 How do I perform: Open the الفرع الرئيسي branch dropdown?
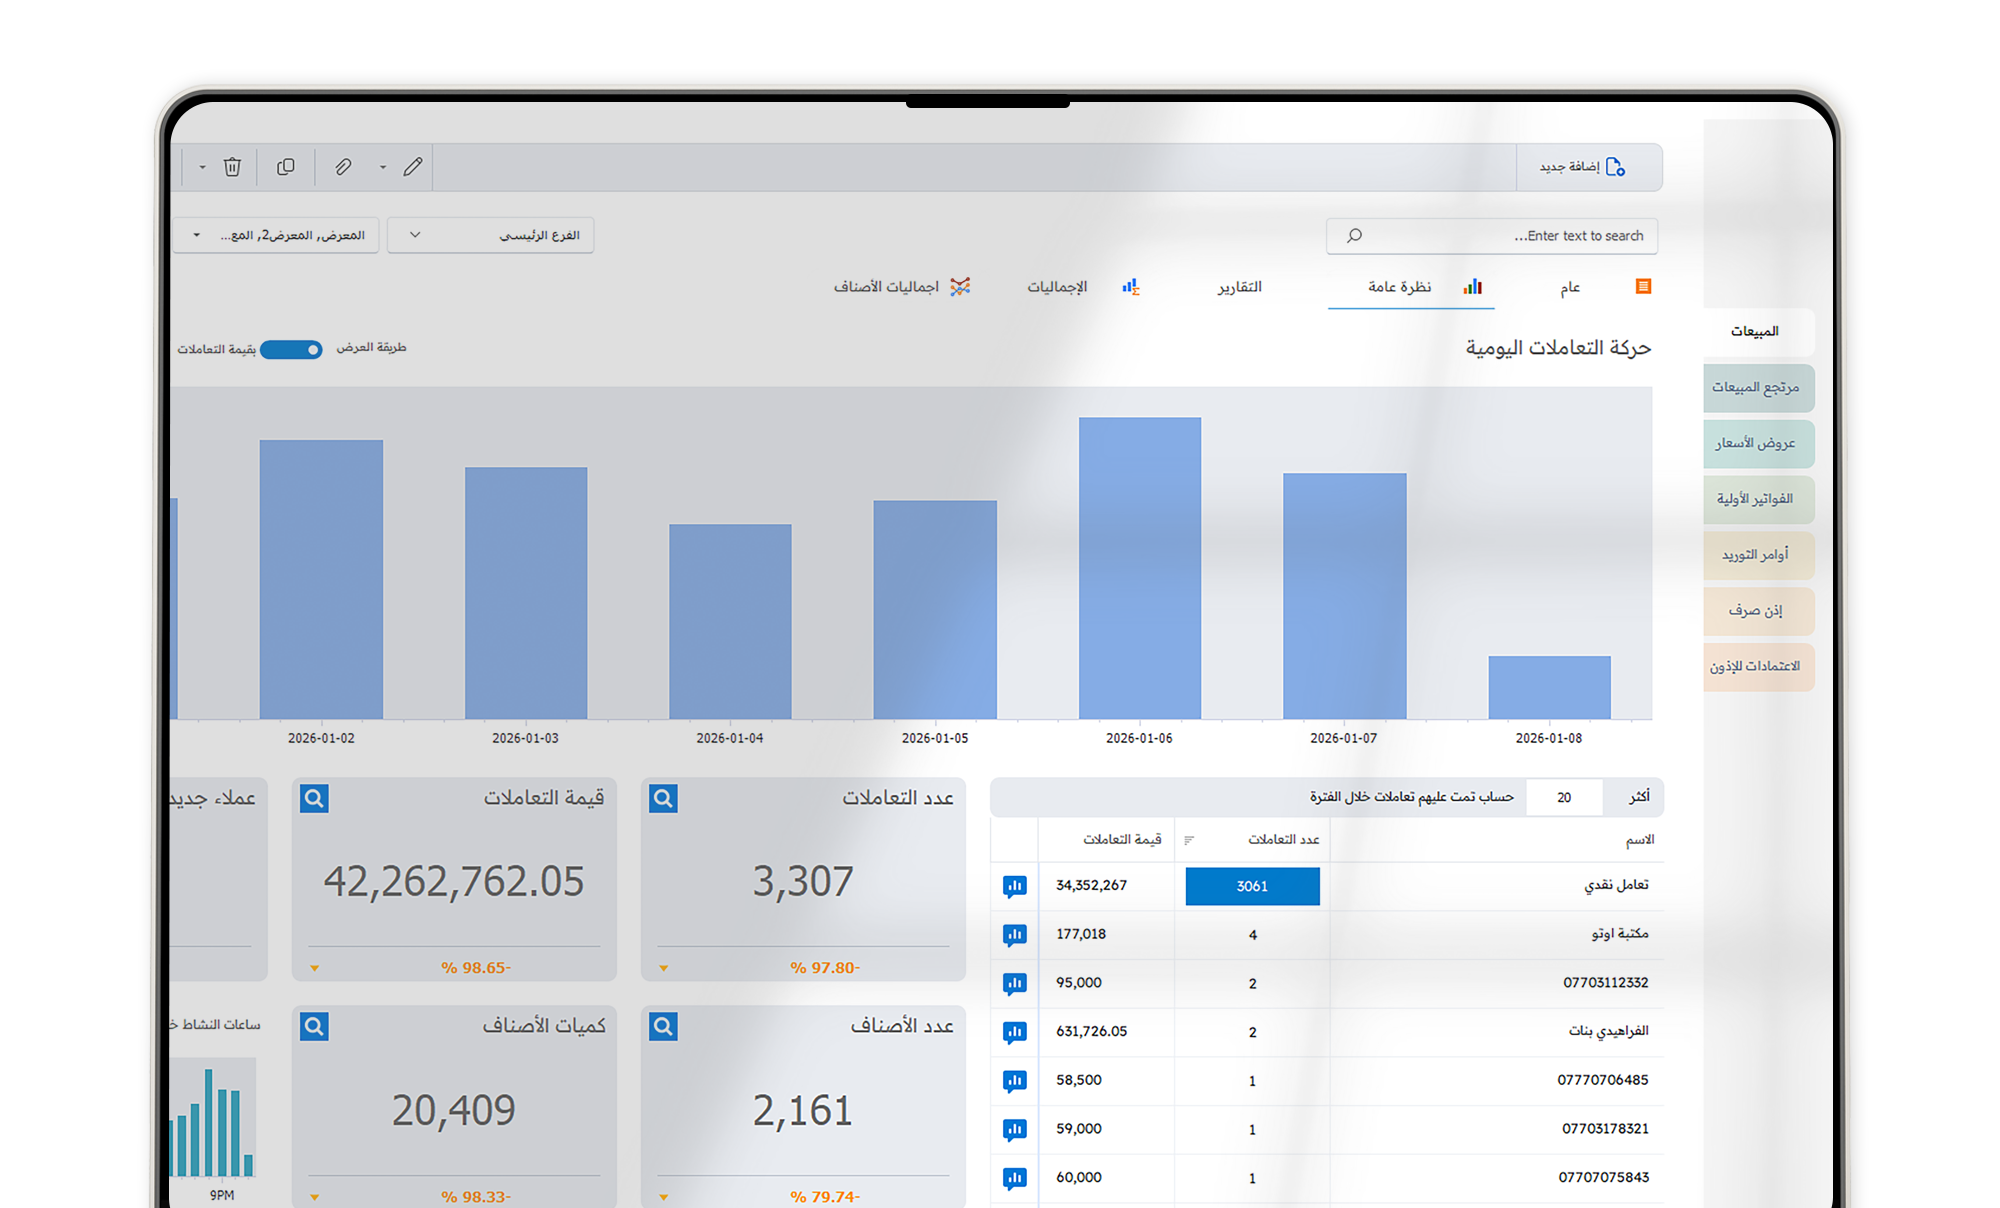click(490, 236)
